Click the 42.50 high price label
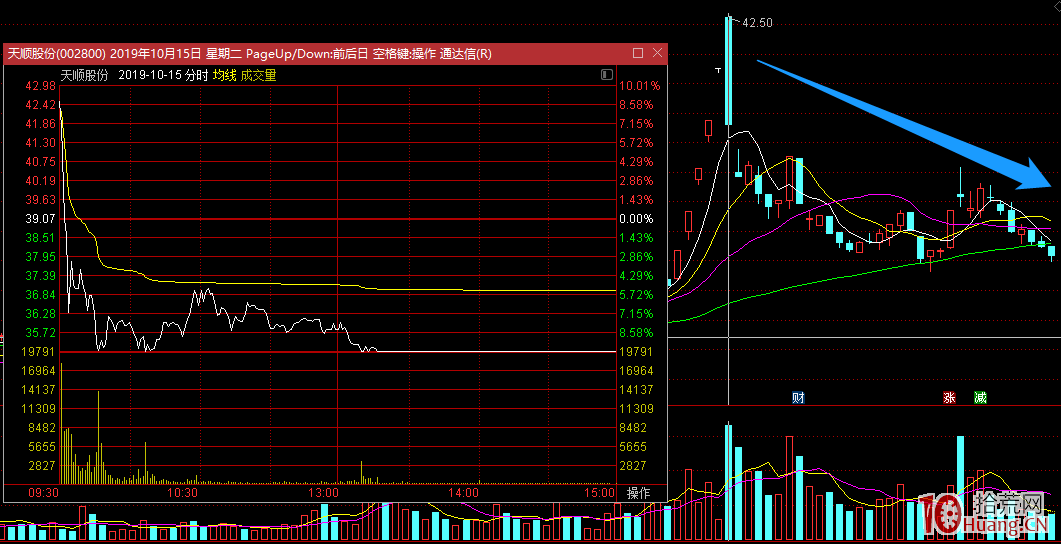The image size is (1061, 544). [757, 22]
